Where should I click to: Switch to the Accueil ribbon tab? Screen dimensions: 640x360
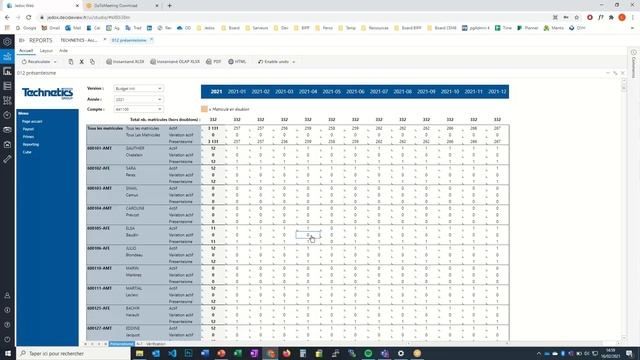tap(26, 51)
